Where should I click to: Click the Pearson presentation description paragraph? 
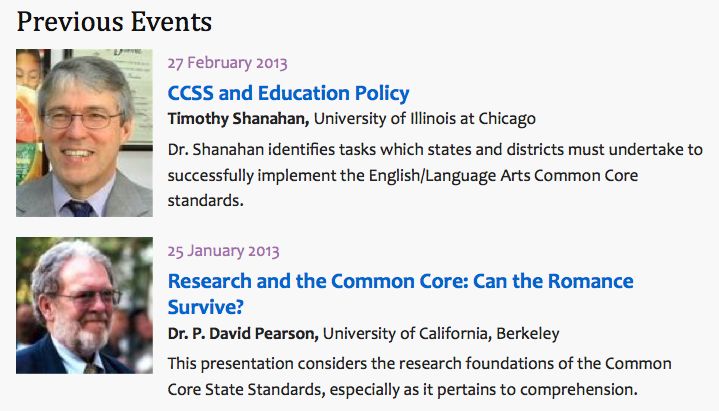420,376
